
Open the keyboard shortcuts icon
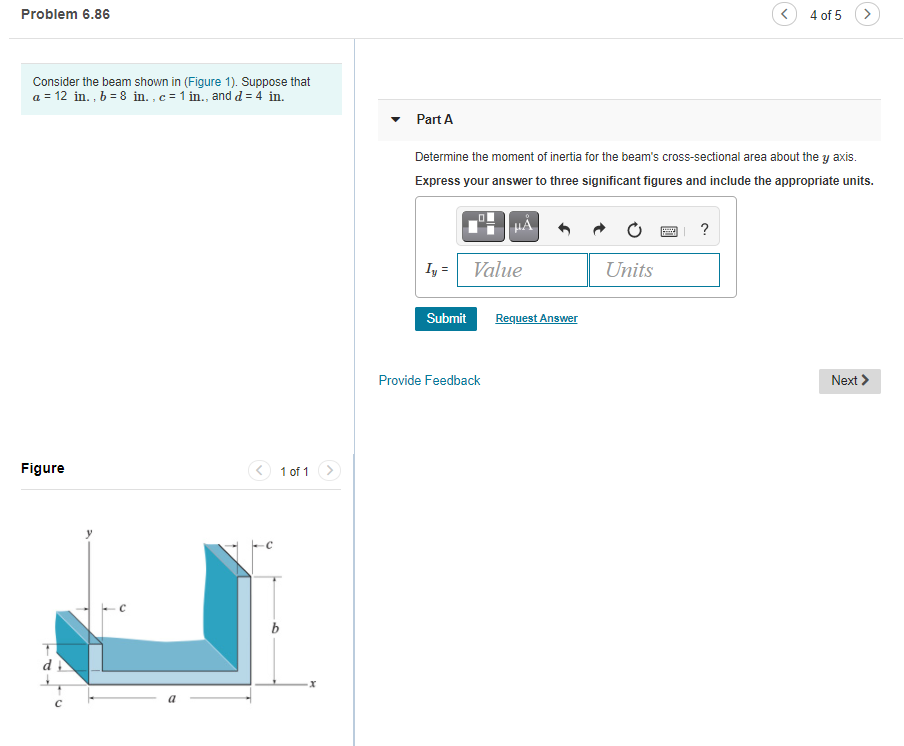(x=668, y=228)
